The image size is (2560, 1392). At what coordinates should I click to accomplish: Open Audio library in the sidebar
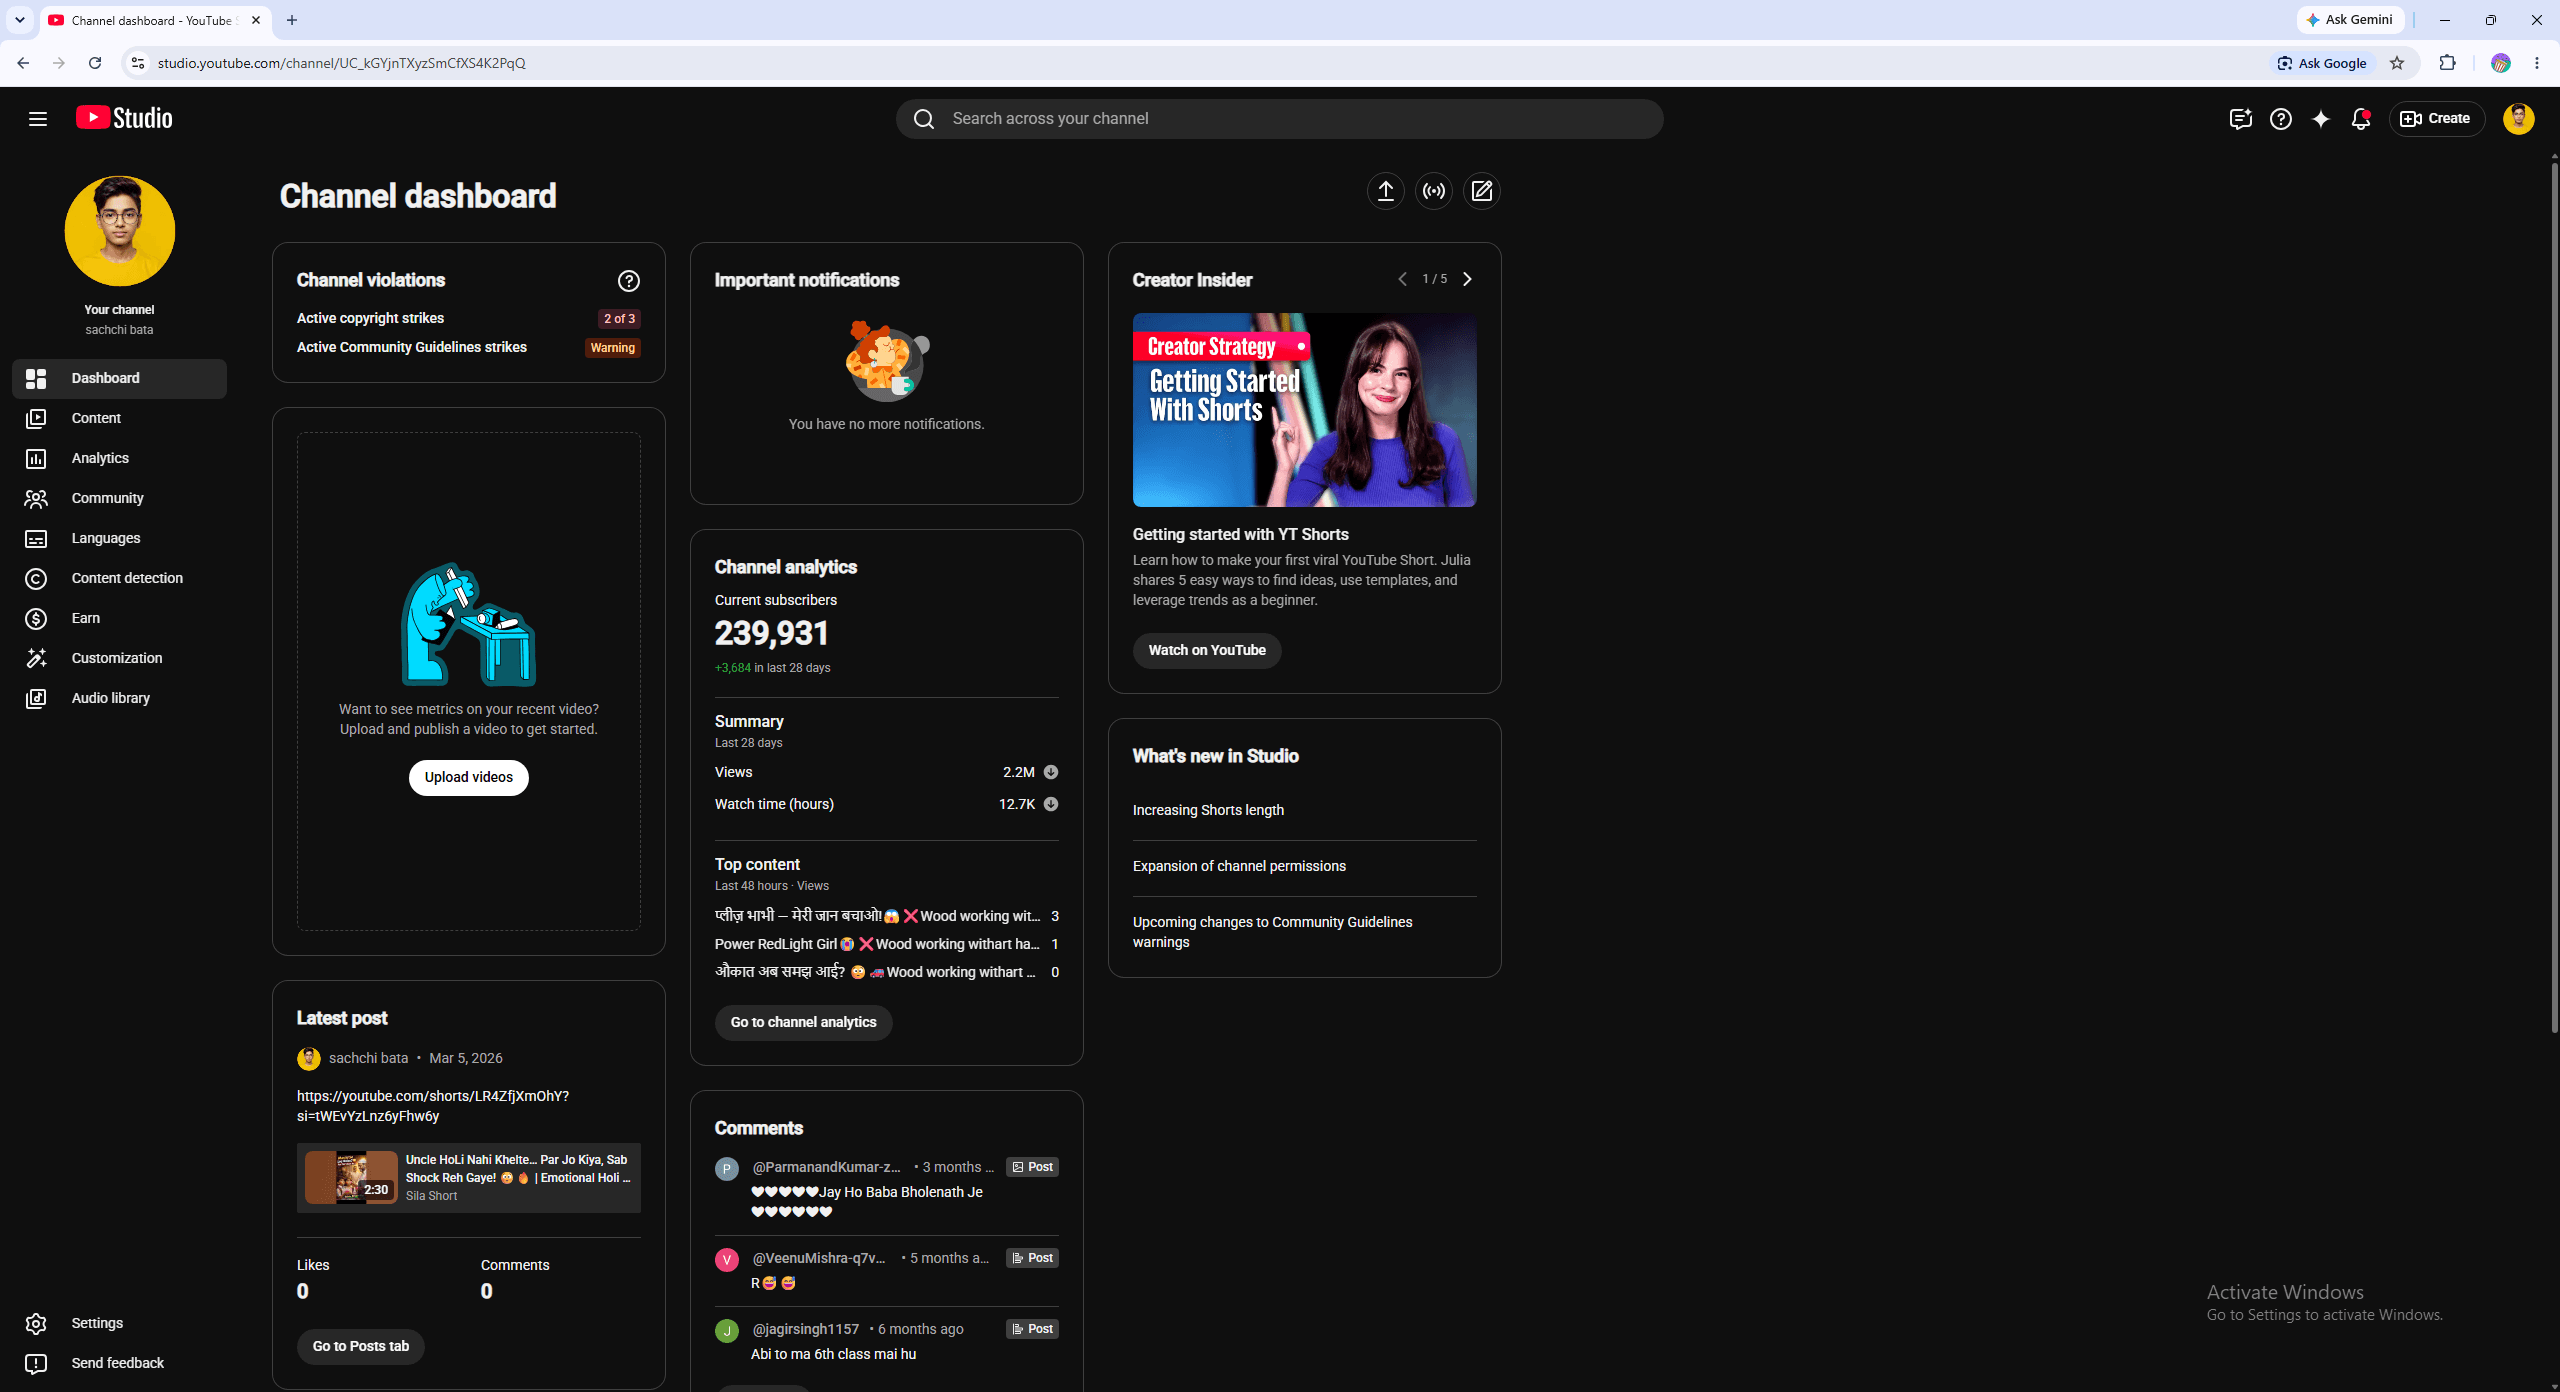119,699
